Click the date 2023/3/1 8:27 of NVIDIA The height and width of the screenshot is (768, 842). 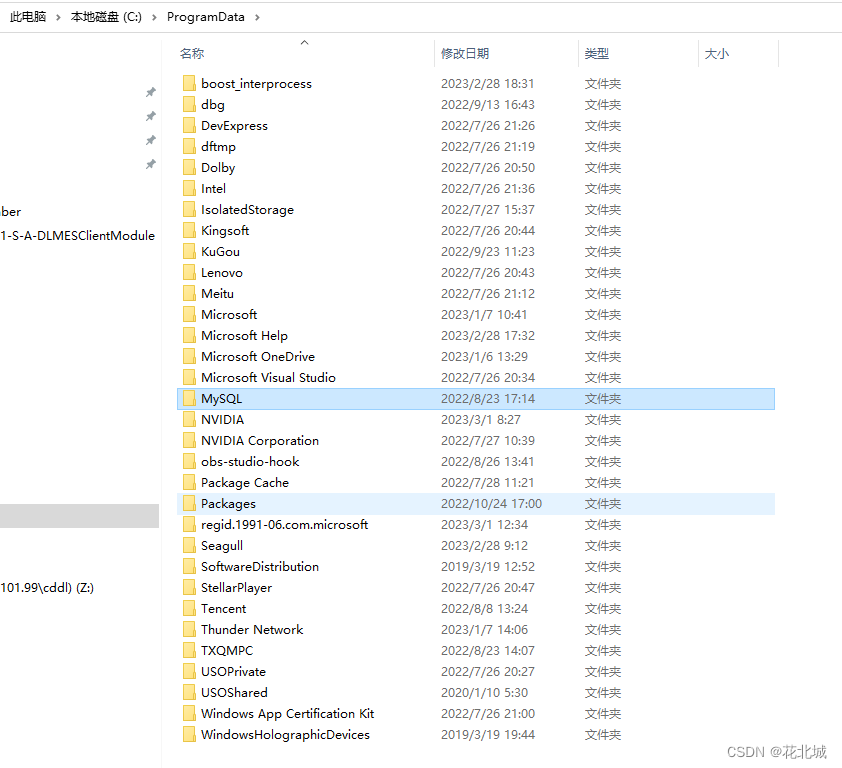coord(481,419)
